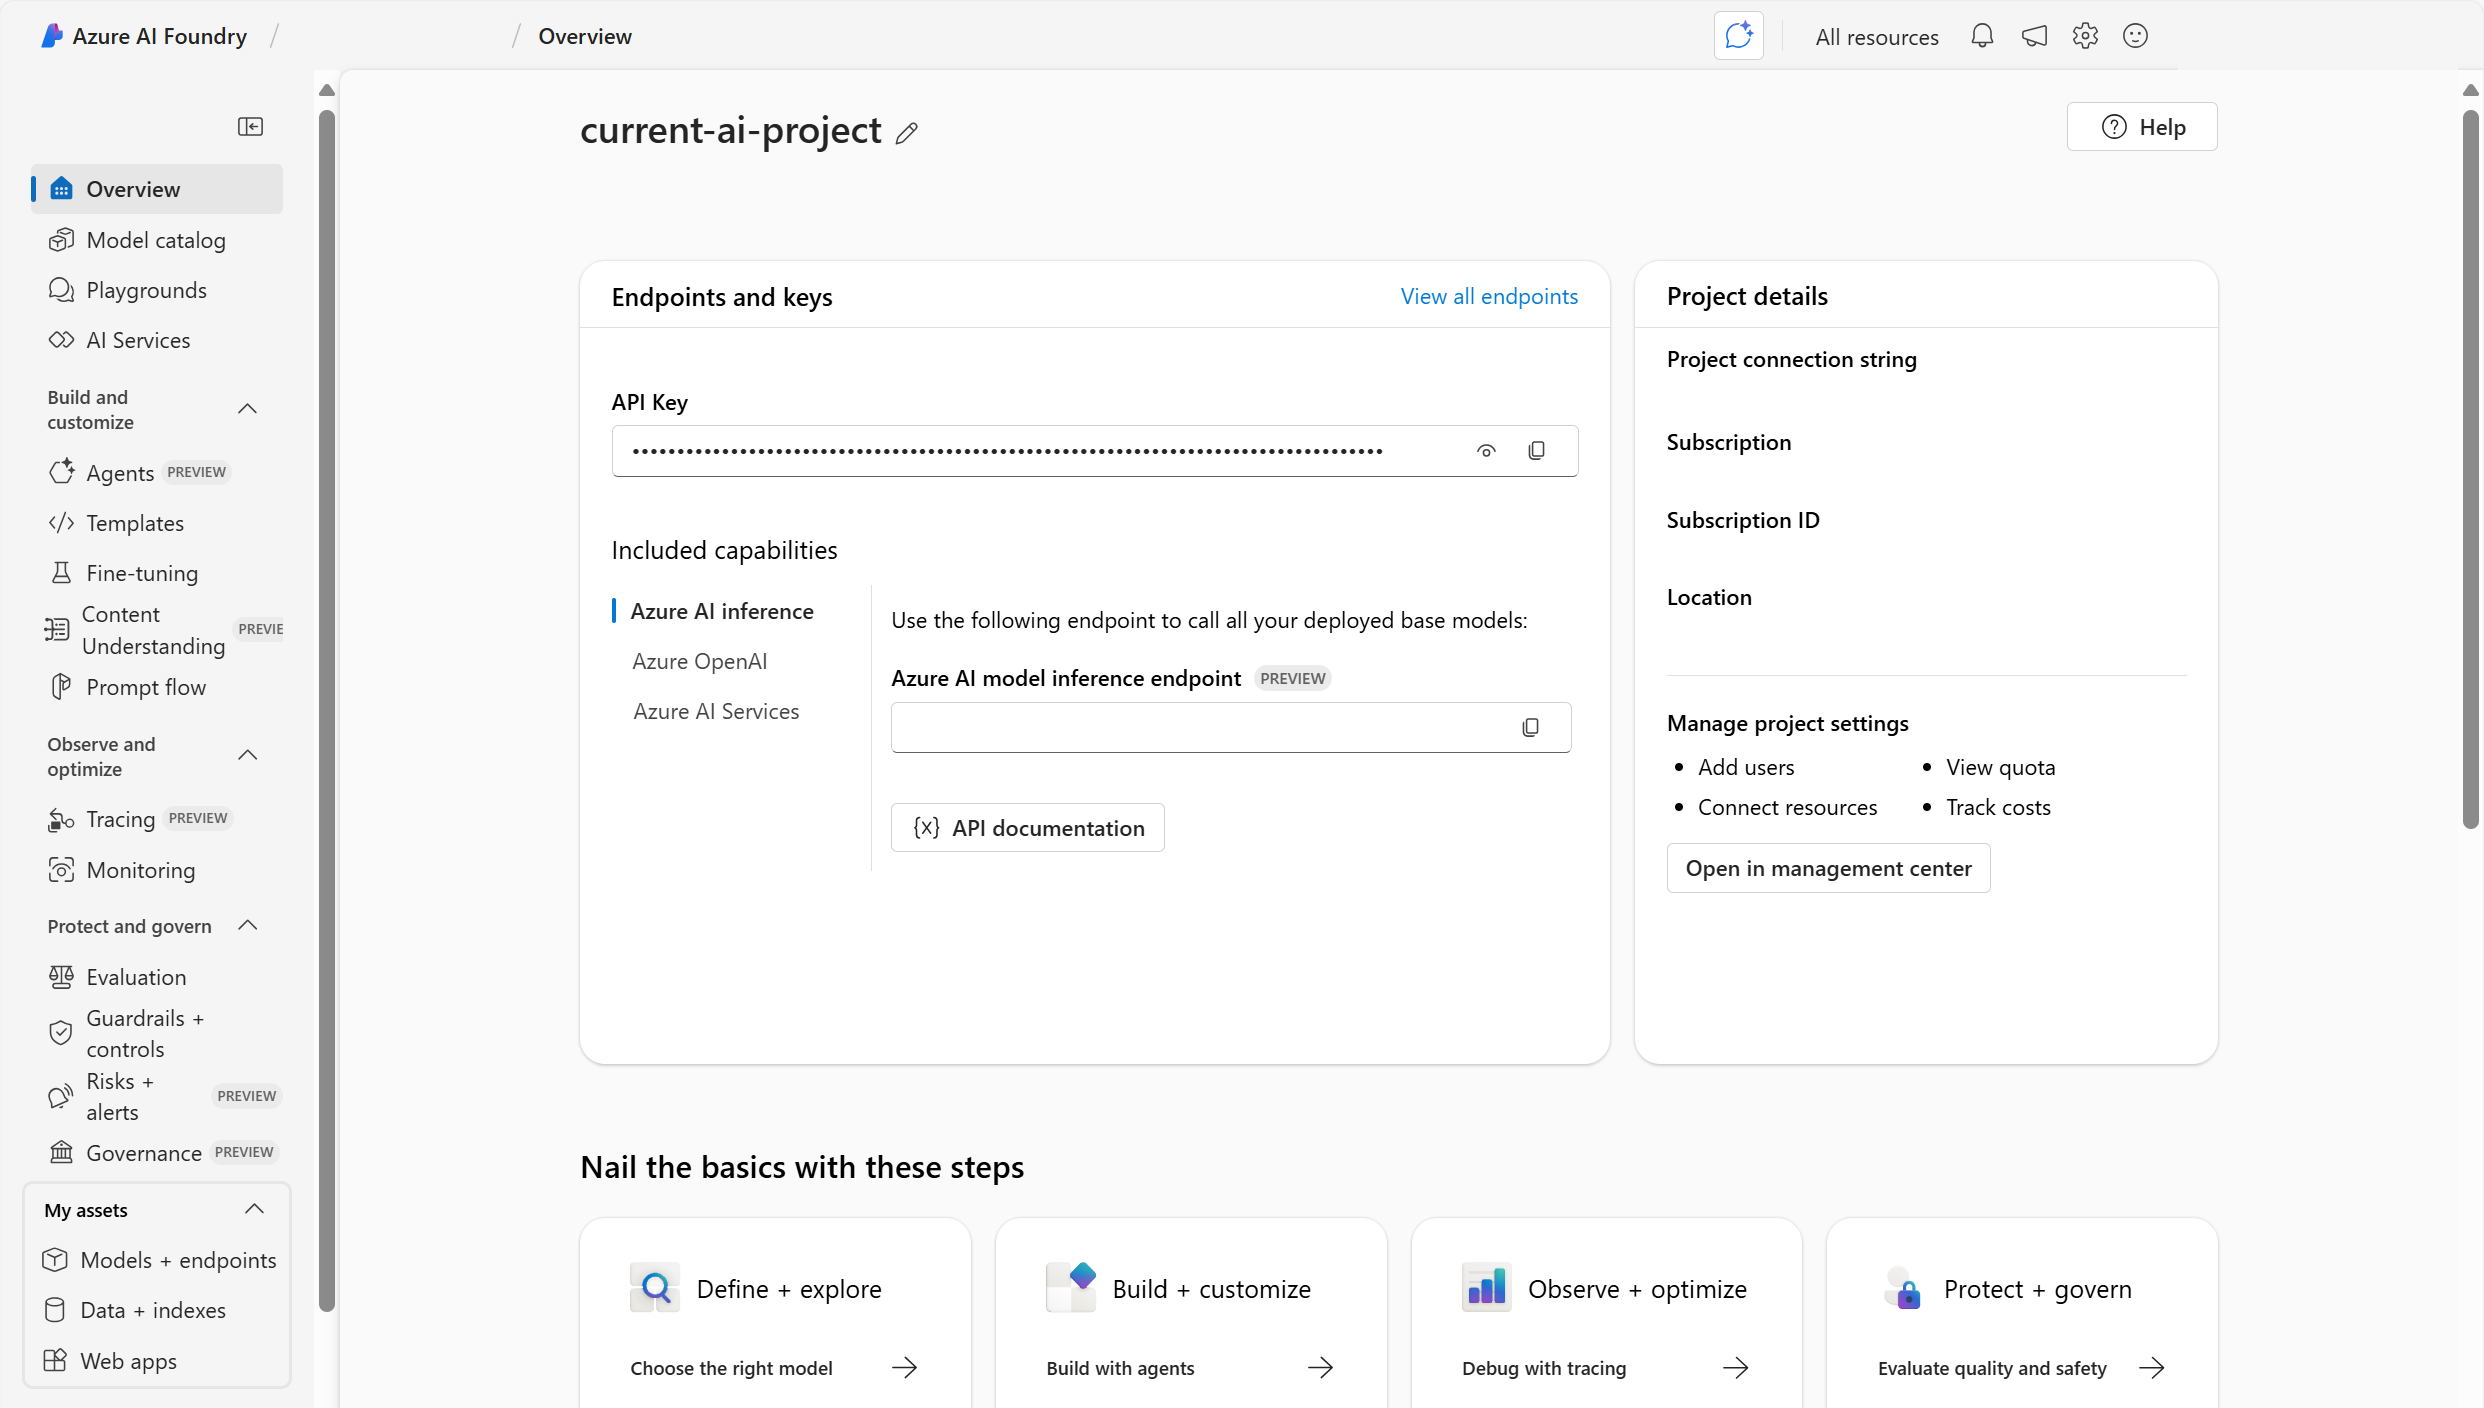Open Agents preview page
2484x1408 pixels.
tap(157, 473)
